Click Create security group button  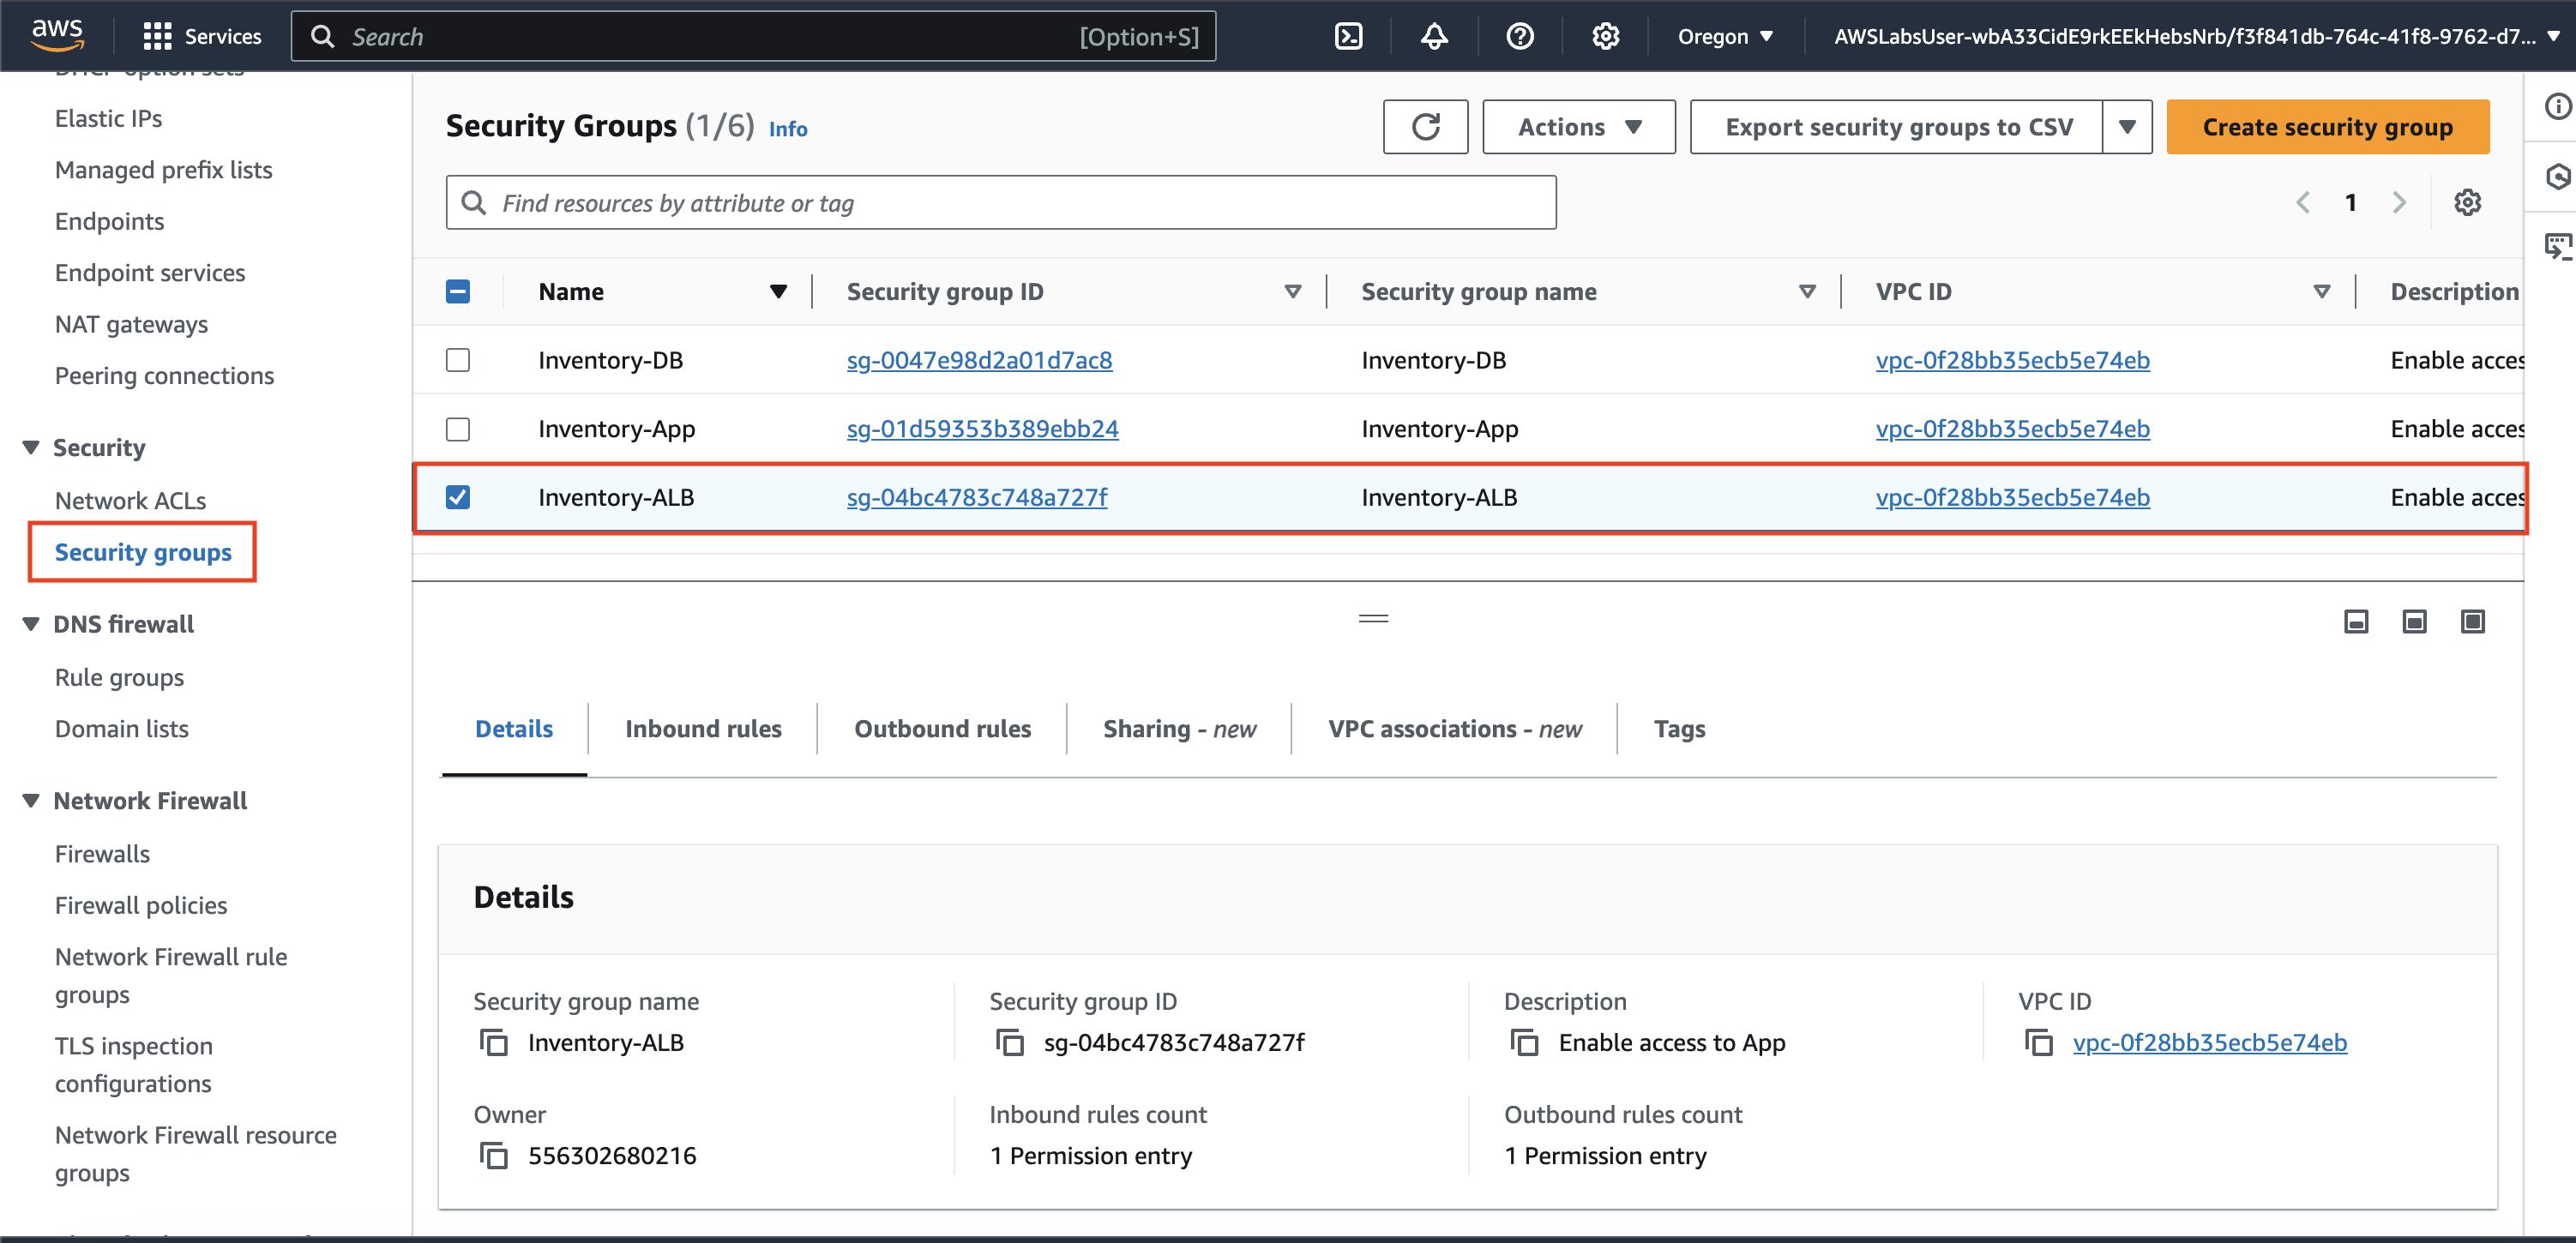[x=2327, y=127]
